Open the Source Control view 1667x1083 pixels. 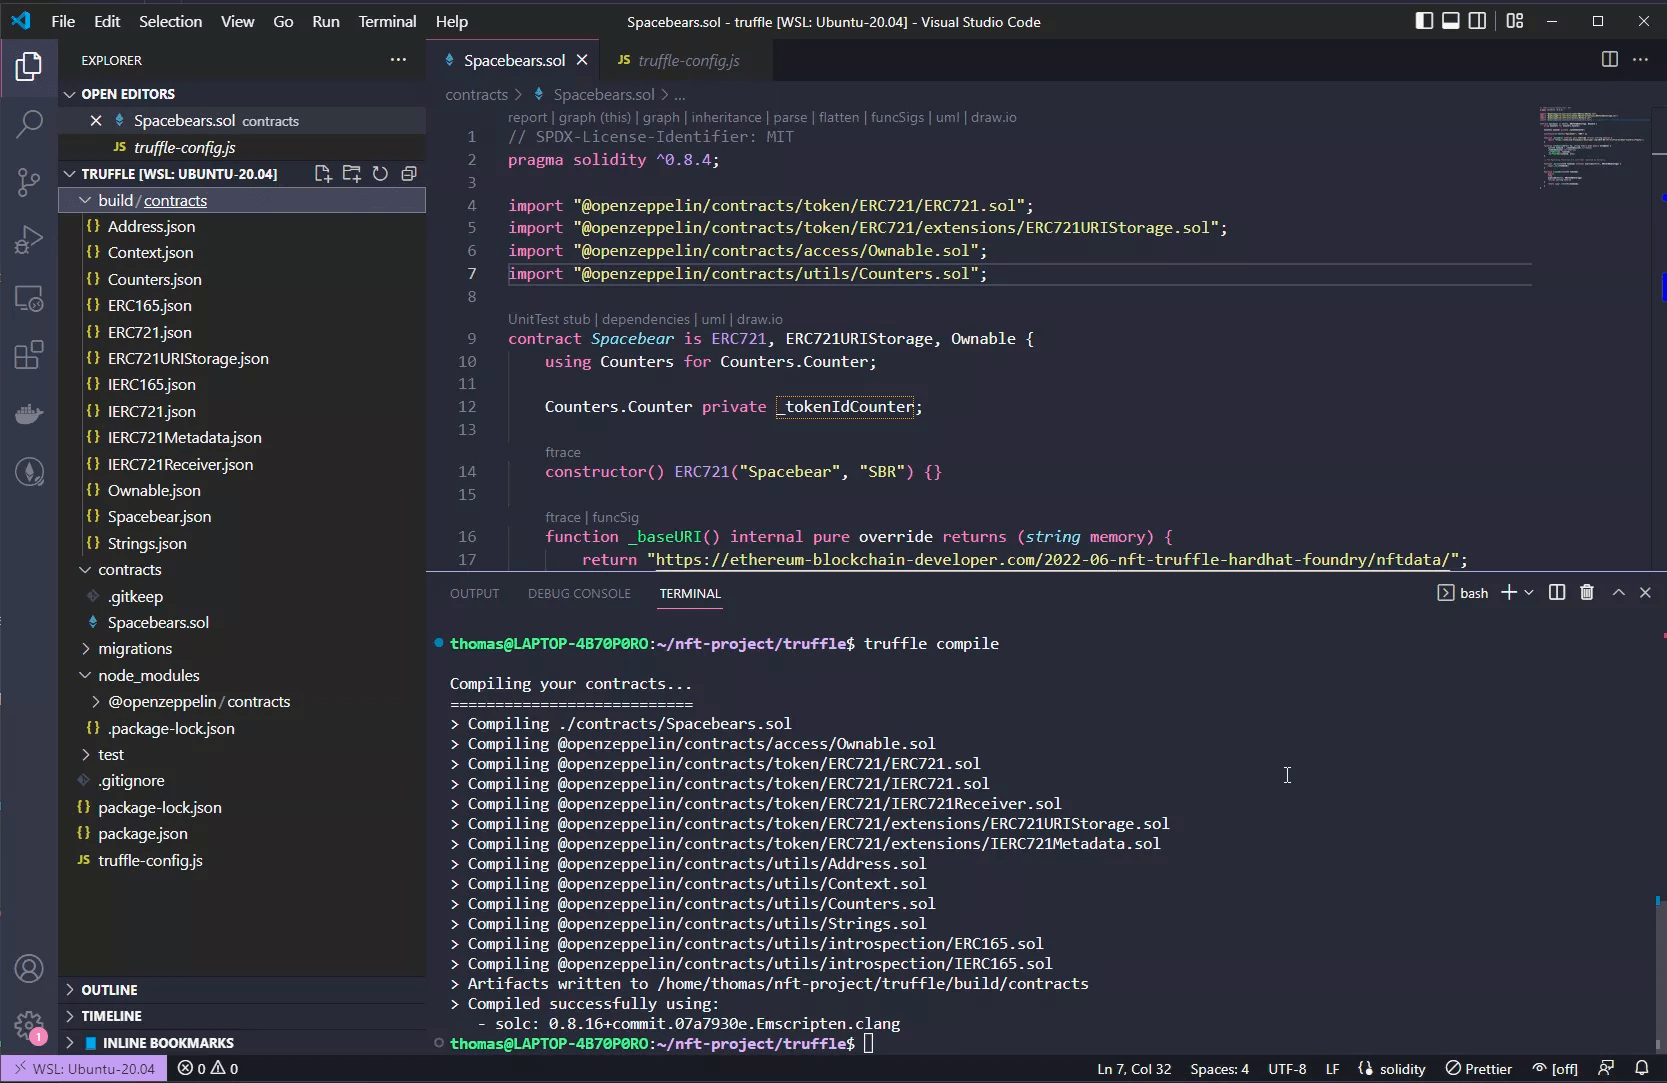(x=29, y=182)
